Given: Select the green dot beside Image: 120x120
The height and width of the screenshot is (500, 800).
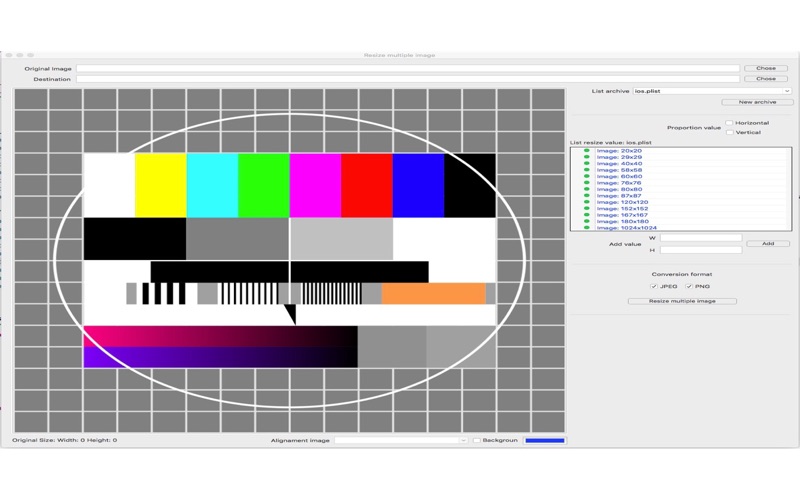Looking at the screenshot, I should pyautogui.click(x=586, y=202).
